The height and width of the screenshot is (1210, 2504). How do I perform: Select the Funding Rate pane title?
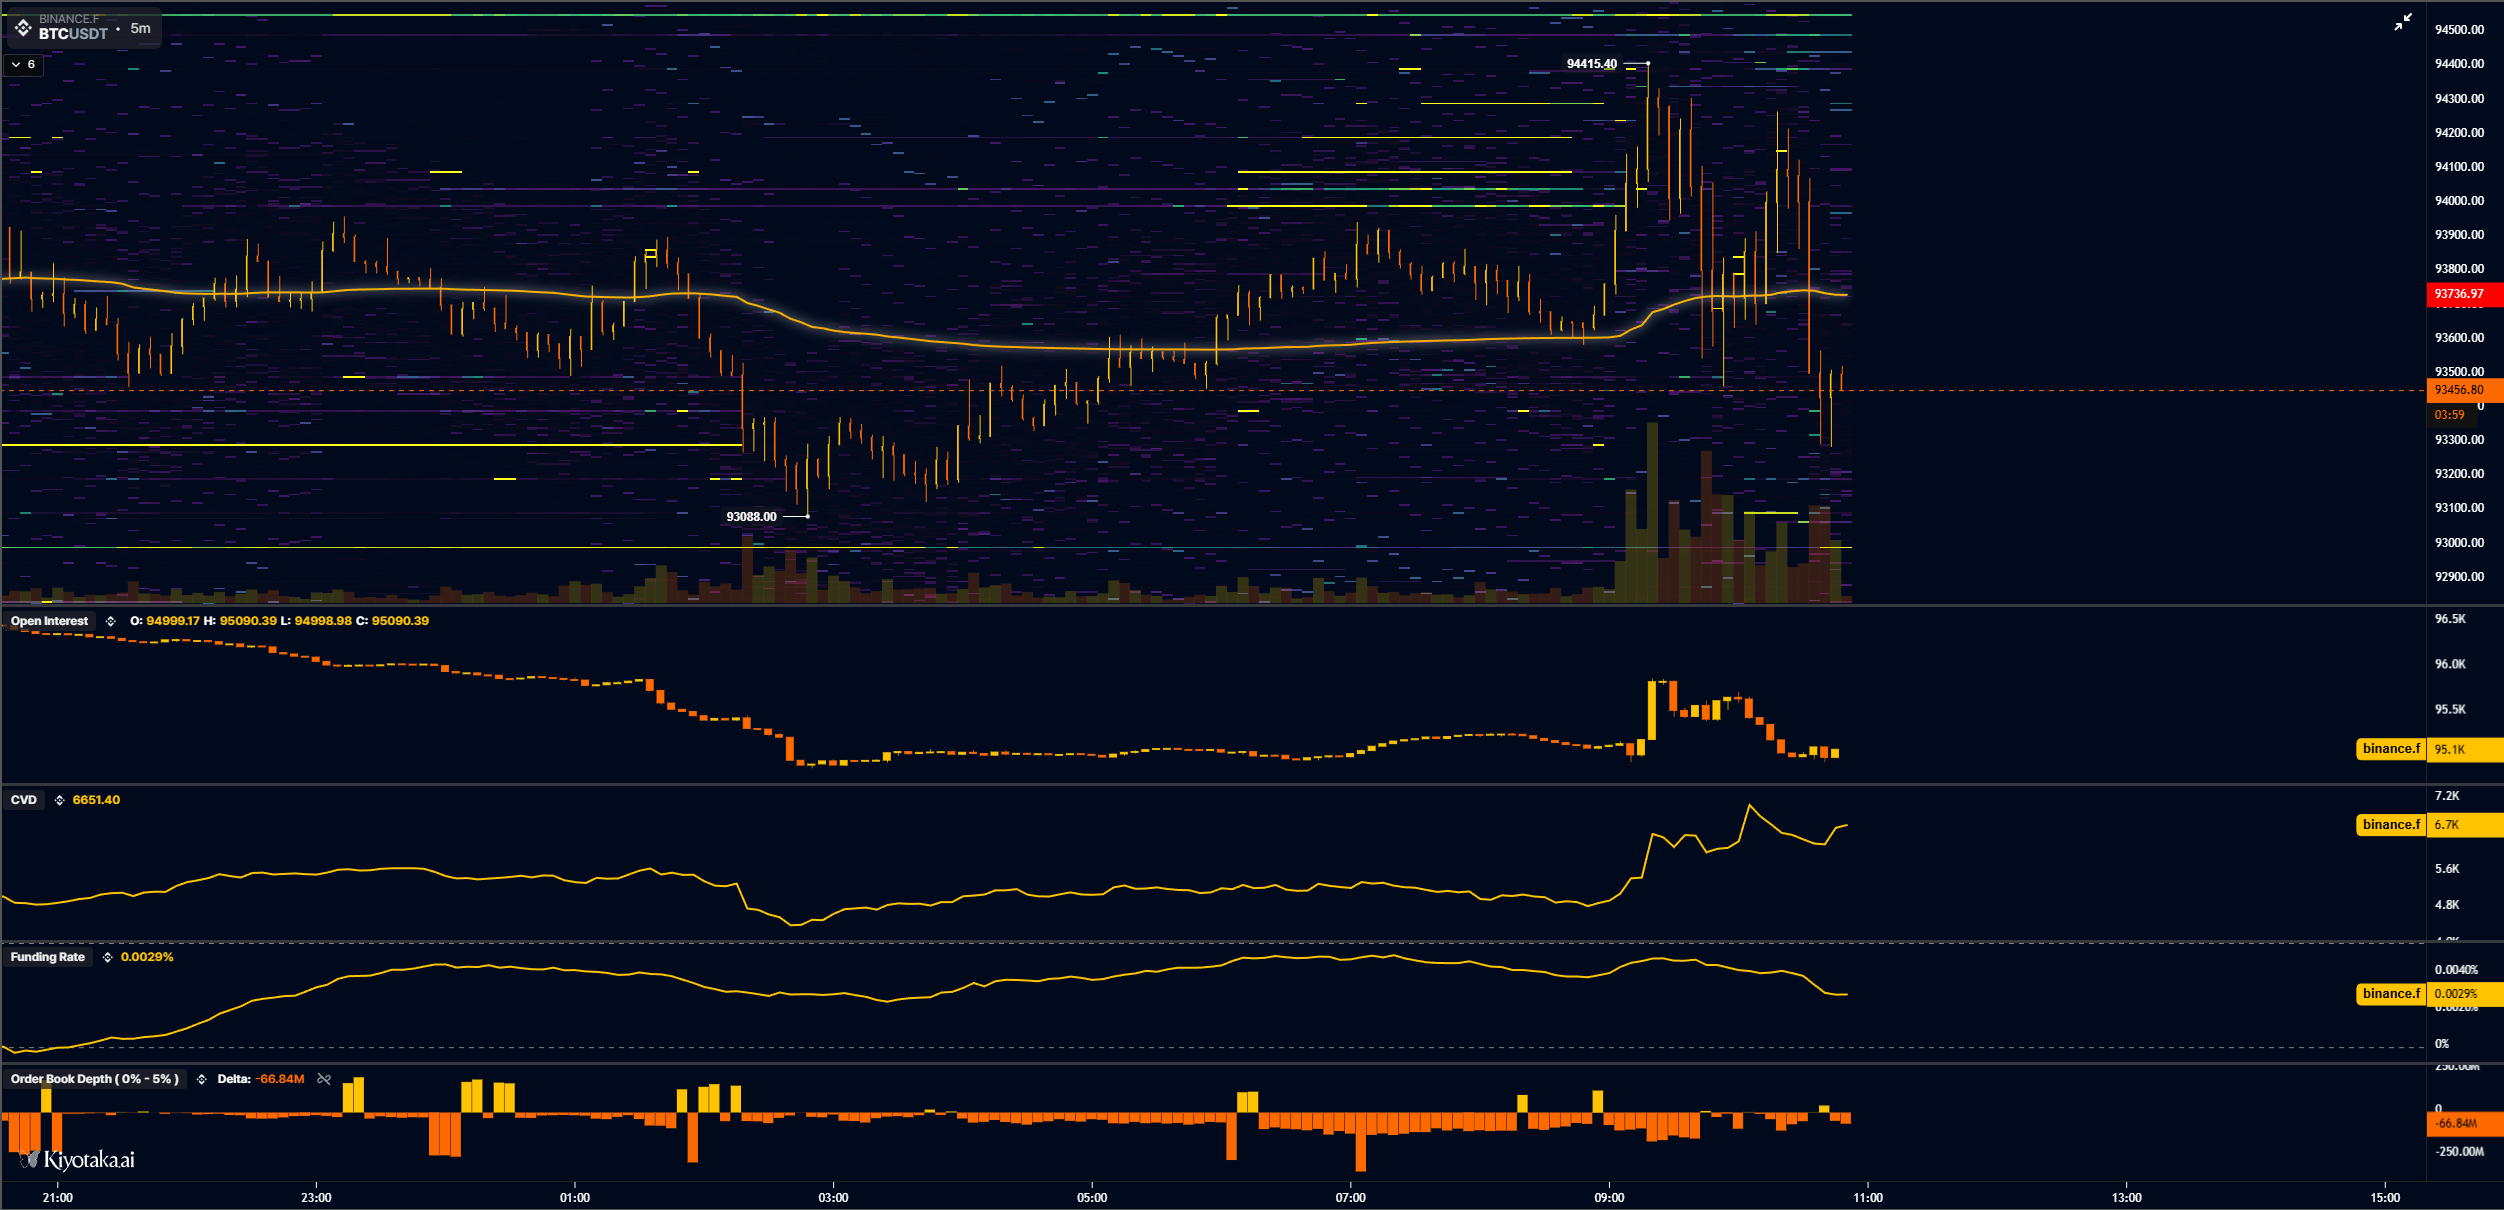48,957
